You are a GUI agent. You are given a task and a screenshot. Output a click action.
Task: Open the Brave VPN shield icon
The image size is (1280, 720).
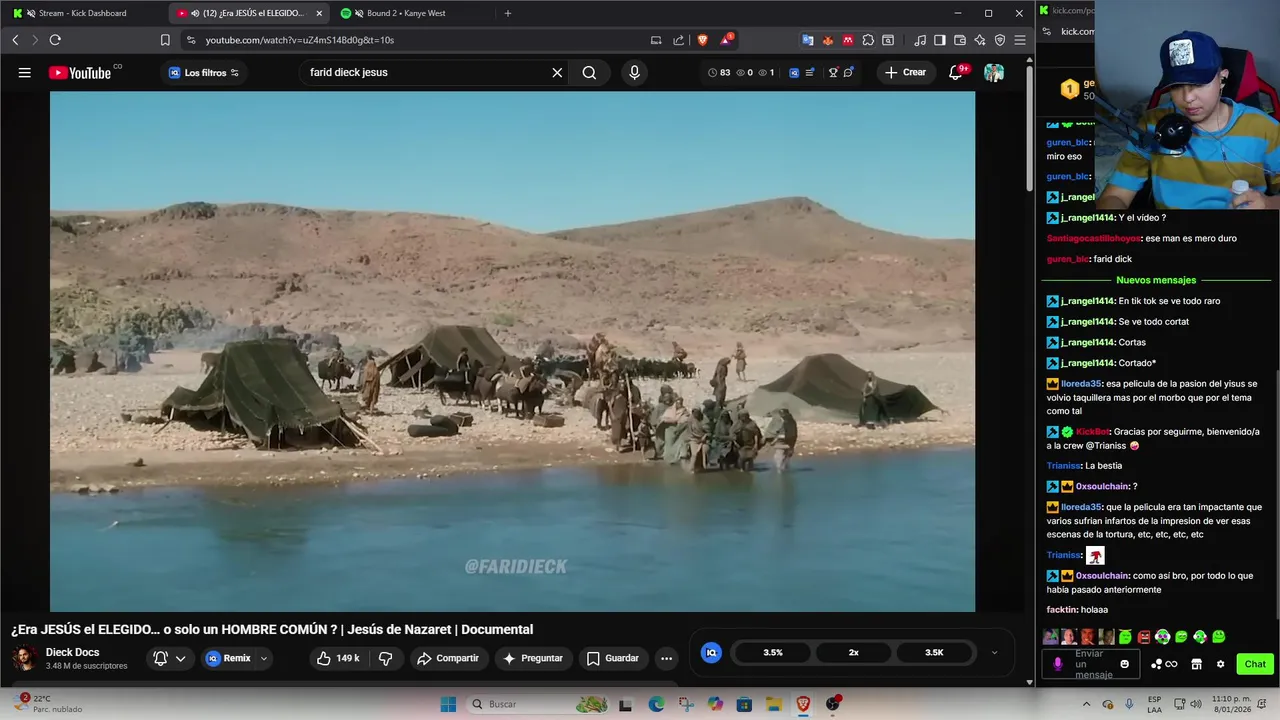point(1000,40)
